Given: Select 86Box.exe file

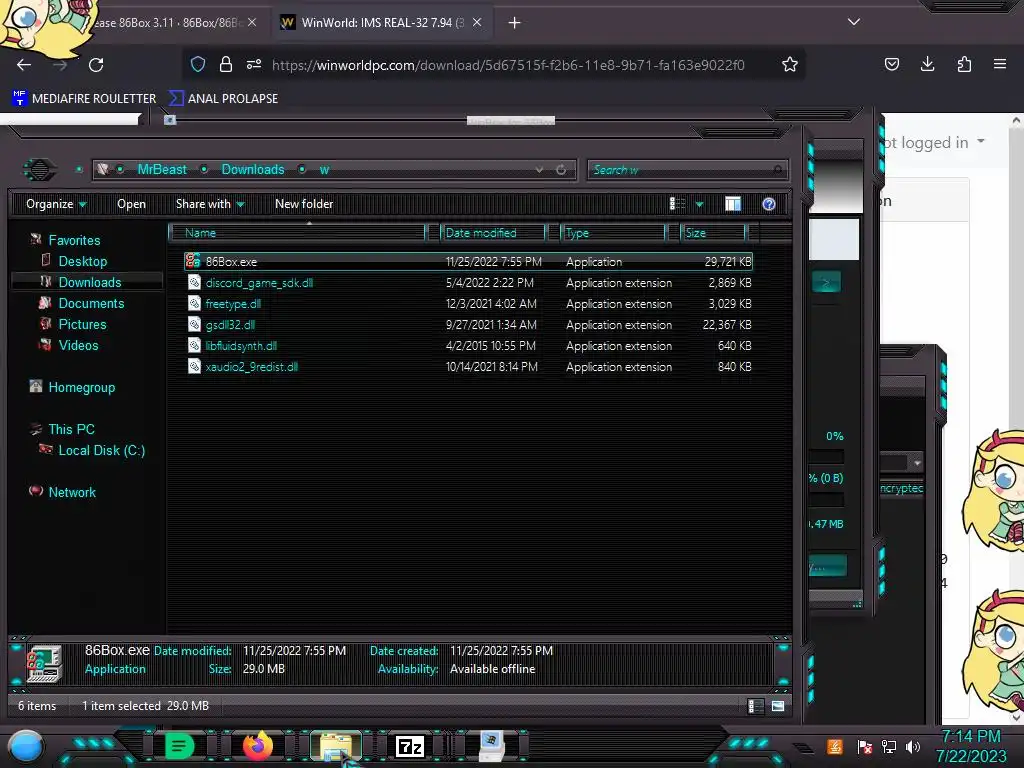Looking at the screenshot, I should pos(468,262).
